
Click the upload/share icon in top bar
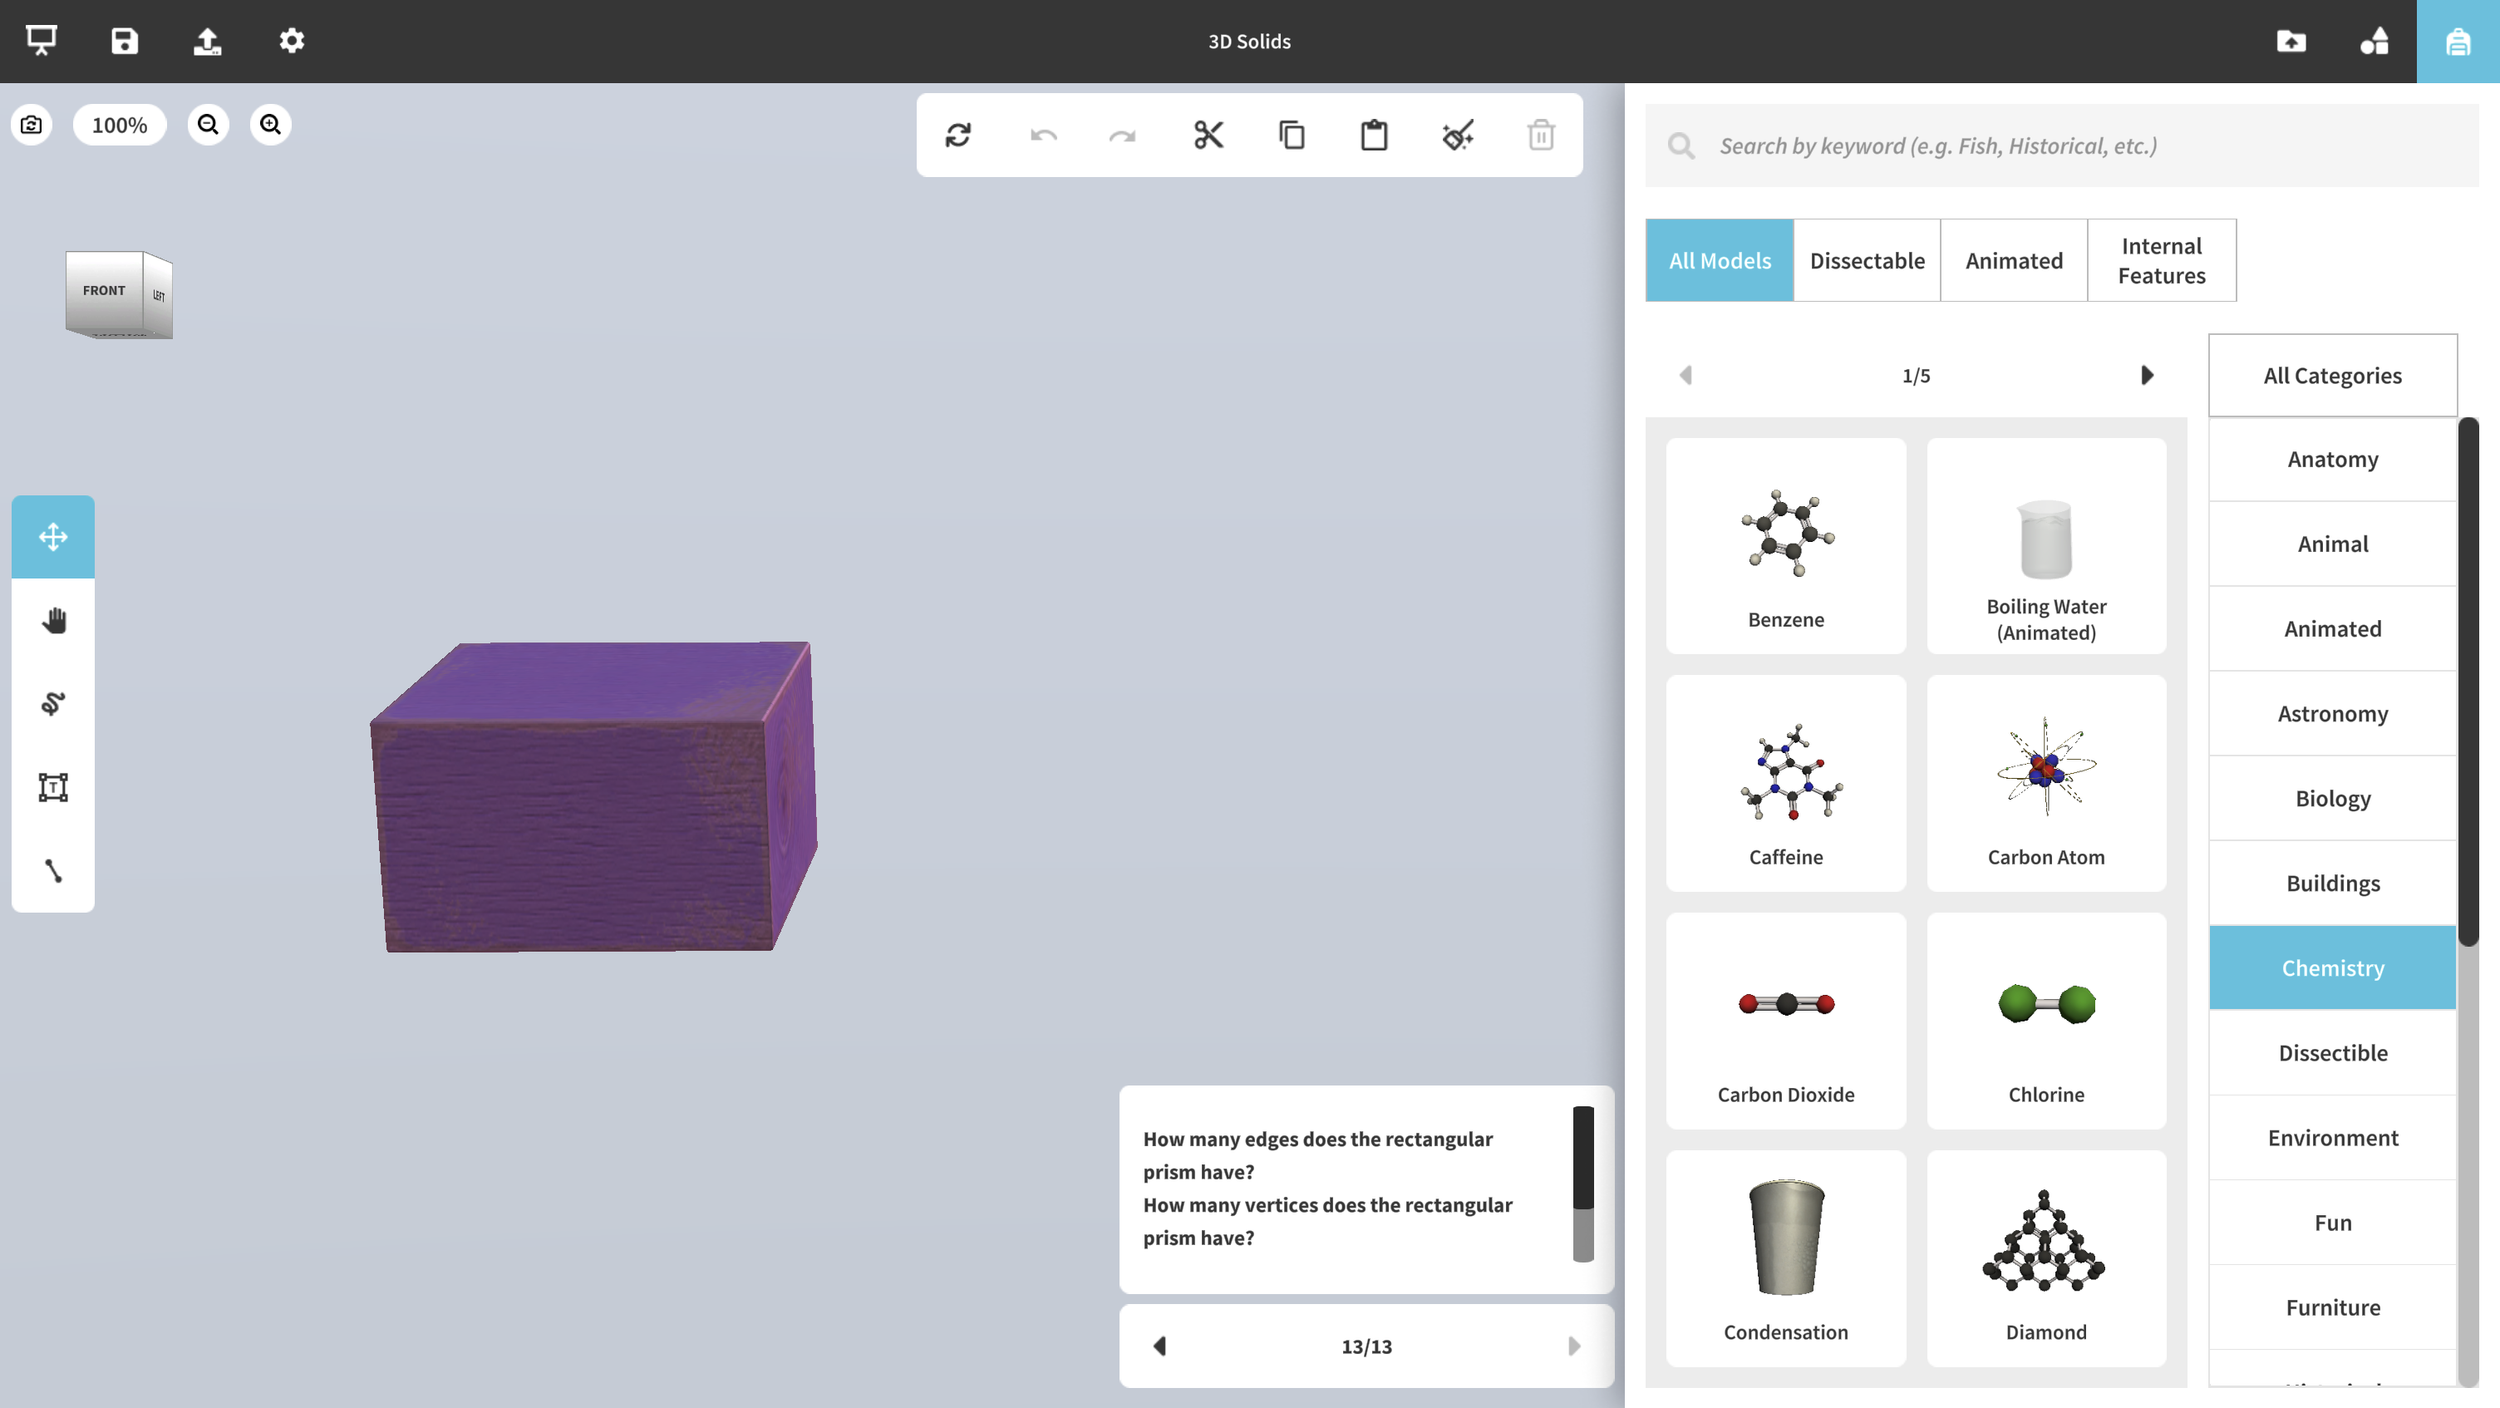point(207,41)
